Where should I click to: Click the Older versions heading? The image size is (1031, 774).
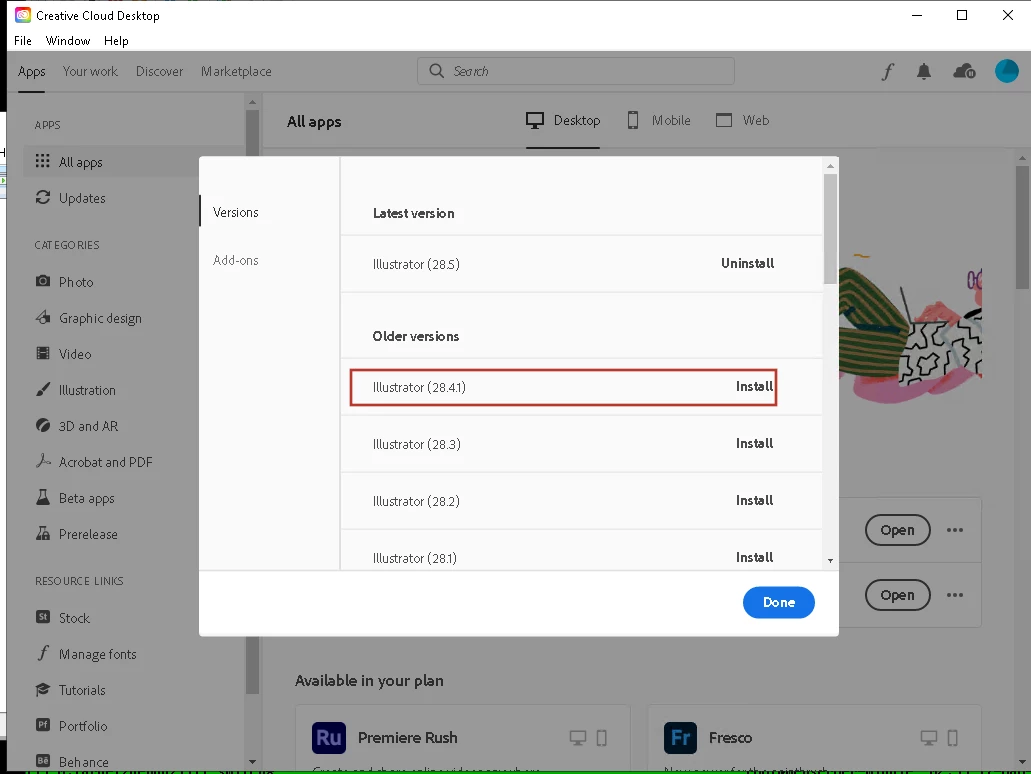click(x=416, y=336)
